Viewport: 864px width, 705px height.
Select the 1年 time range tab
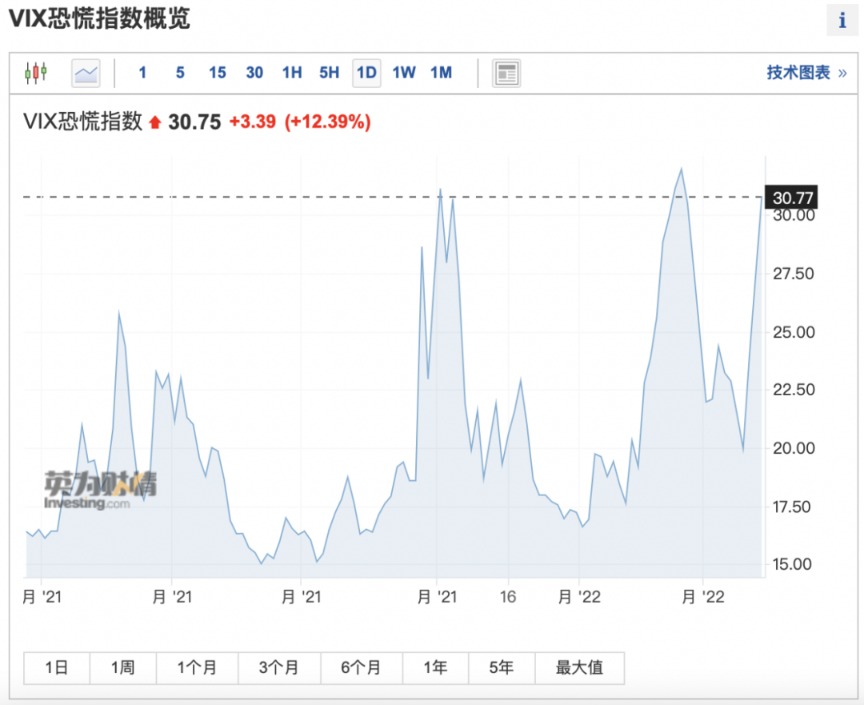pyautogui.click(x=435, y=667)
